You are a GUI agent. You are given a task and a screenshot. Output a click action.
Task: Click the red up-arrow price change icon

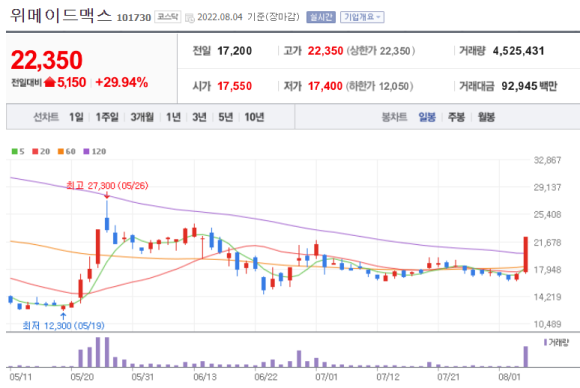coord(50,82)
